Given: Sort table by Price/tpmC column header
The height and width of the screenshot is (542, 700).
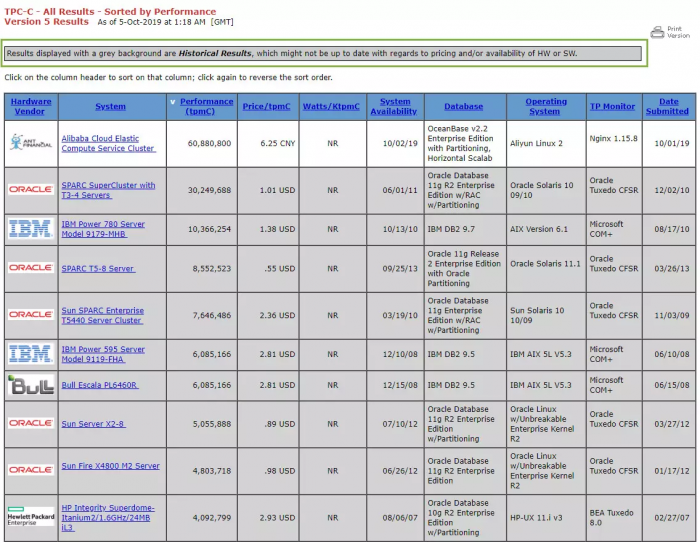Looking at the screenshot, I should tap(267, 106).
